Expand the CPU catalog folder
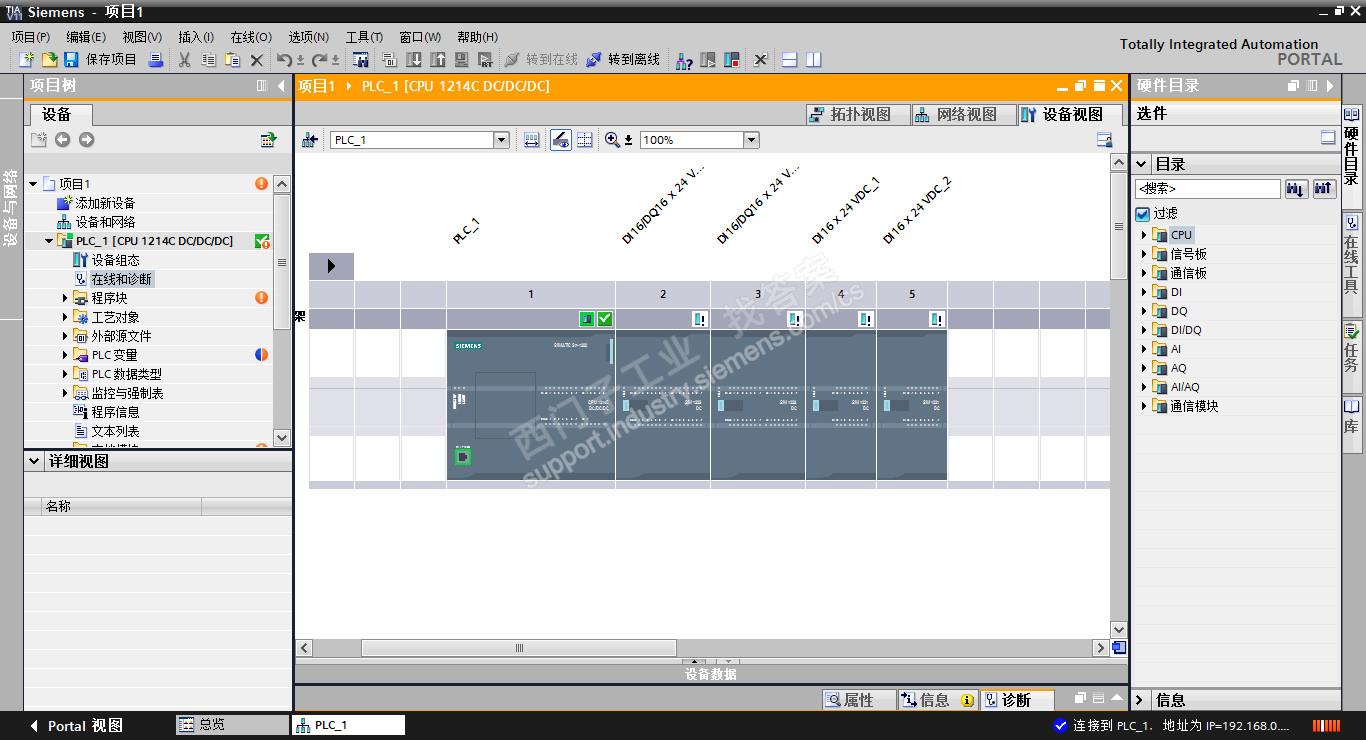The image size is (1366, 740). tap(1144, 235)
